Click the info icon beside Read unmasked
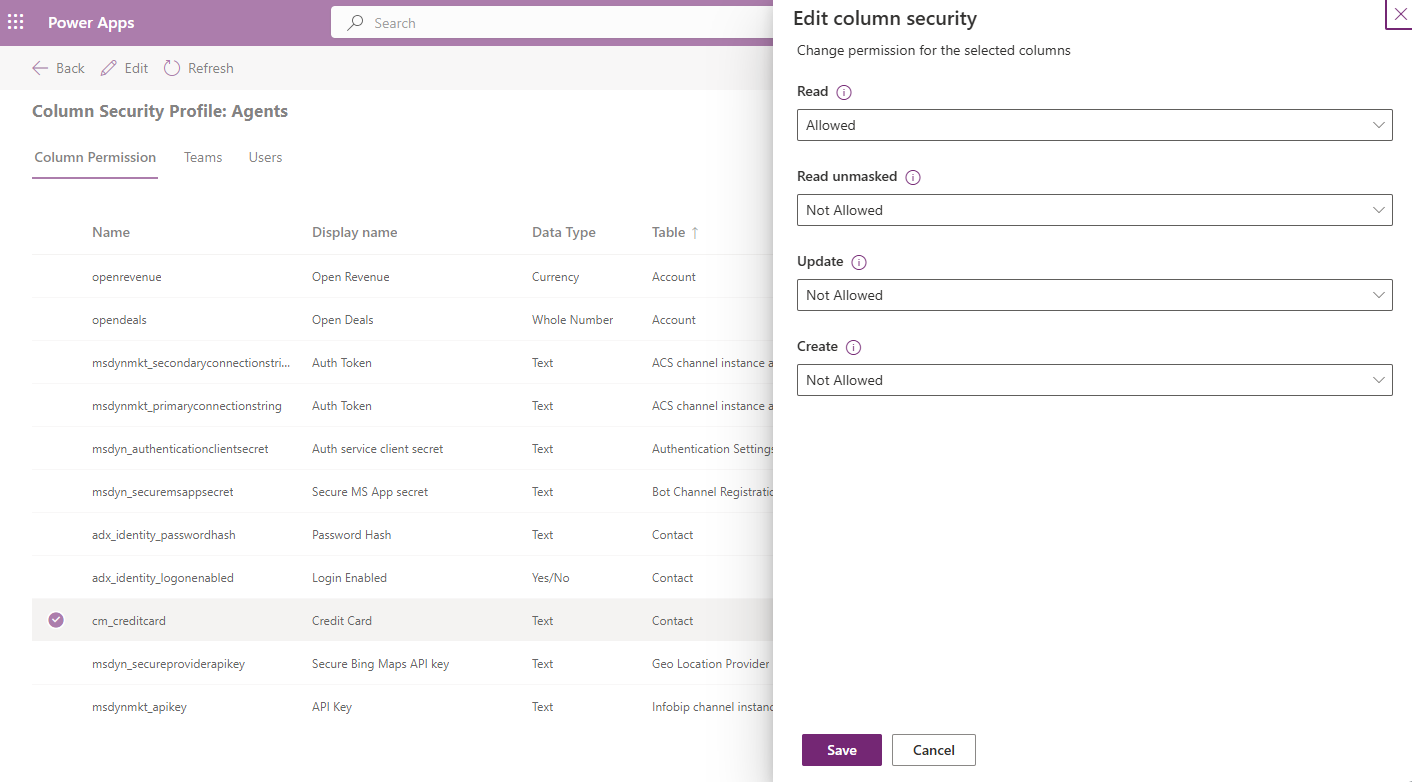1412x782 pixels. click(912, 177)
